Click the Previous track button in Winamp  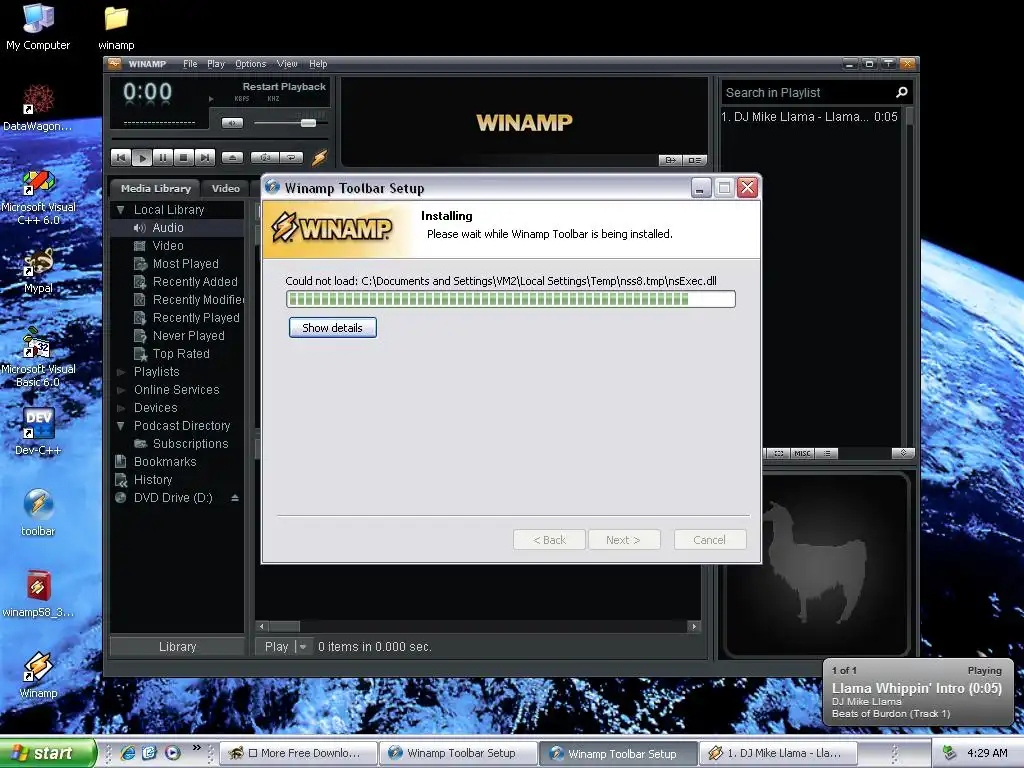121,157
